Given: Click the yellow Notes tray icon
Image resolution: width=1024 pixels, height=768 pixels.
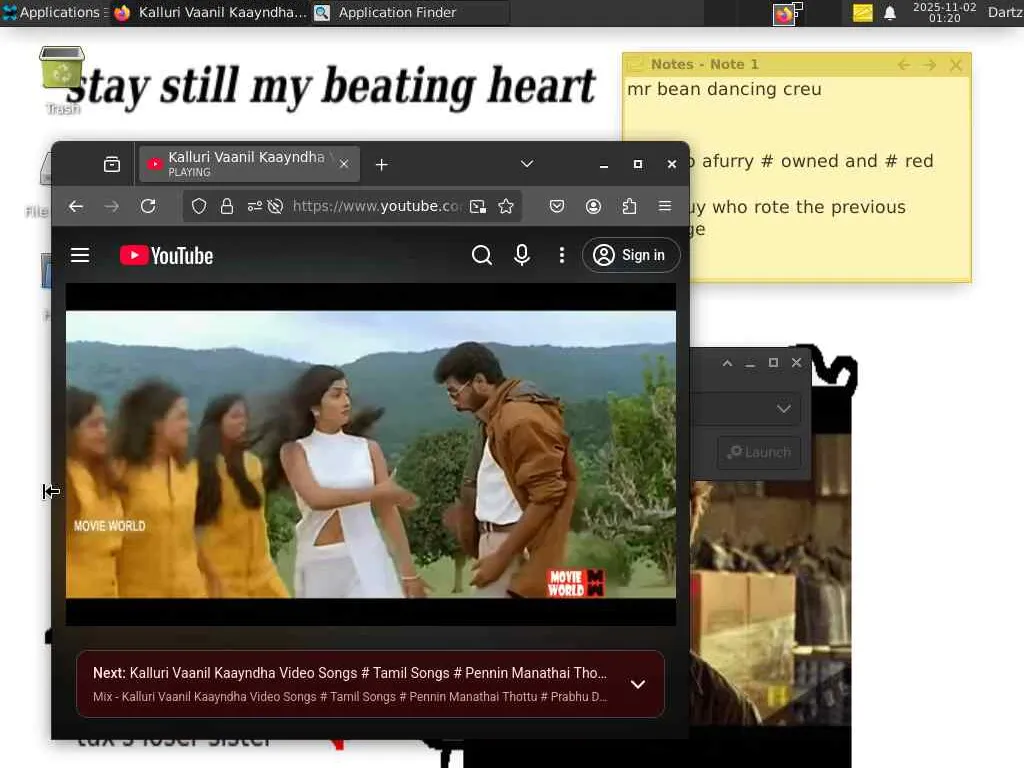Looking at the screenshot, I should (863, 13).
